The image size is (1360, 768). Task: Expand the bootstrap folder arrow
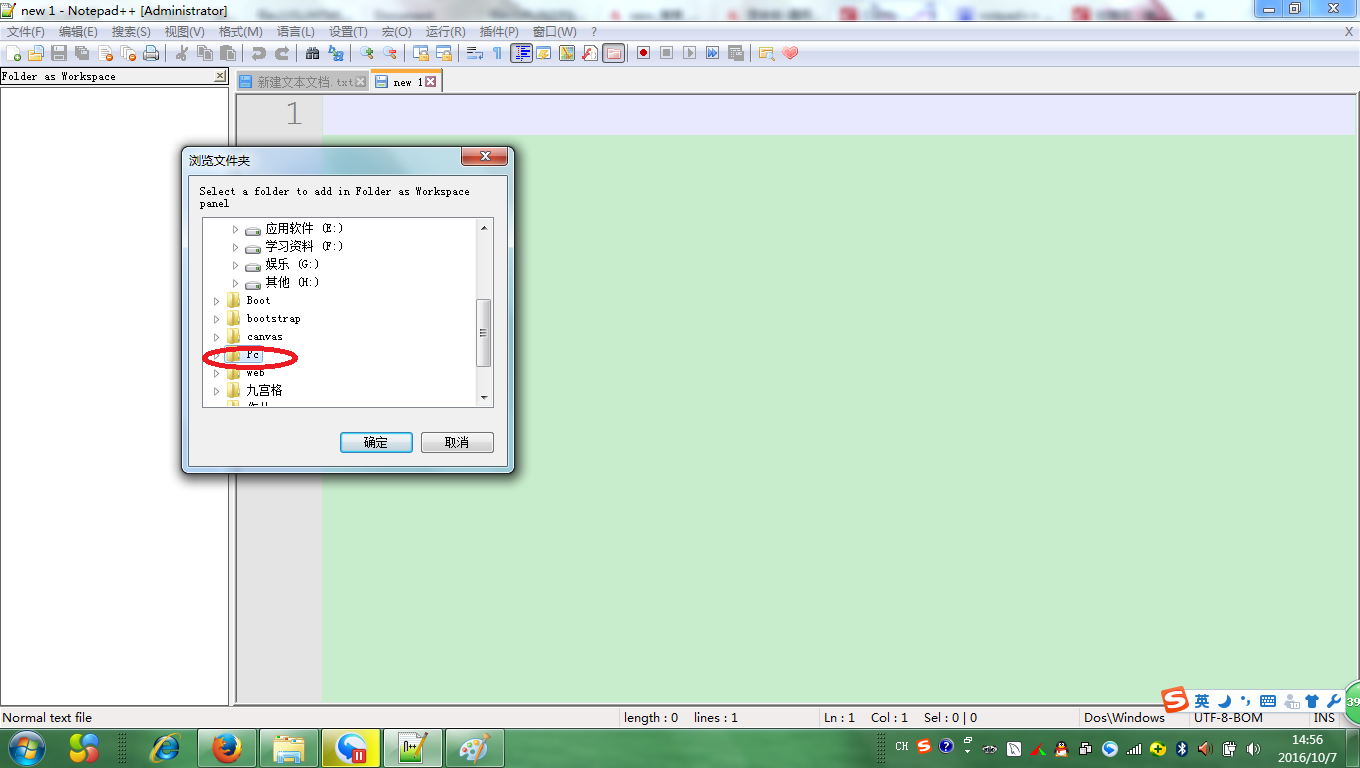tap(216, 319)
